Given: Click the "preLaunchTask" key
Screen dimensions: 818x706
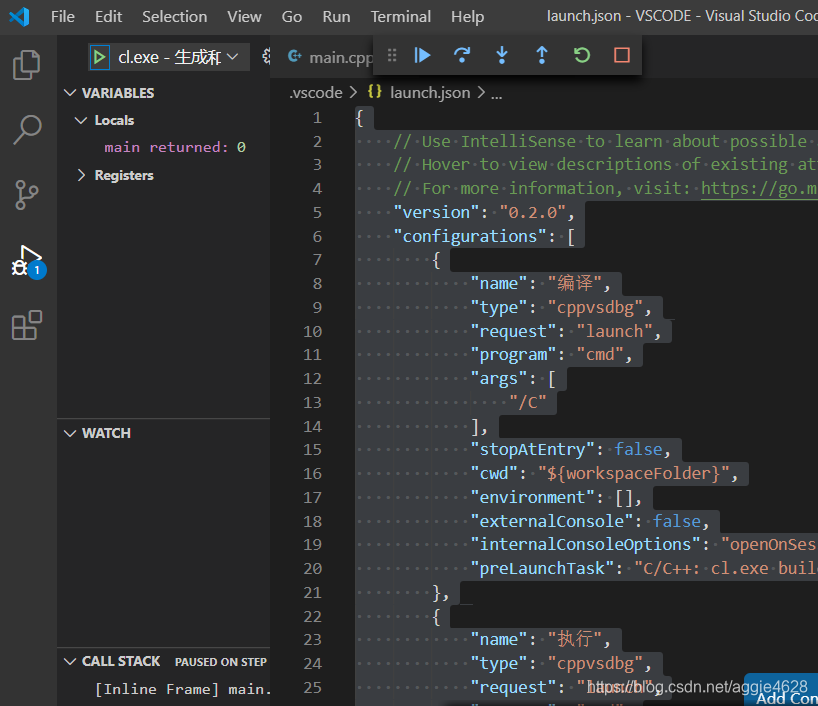Looking at the screenshot, I should tap(542, 568).
